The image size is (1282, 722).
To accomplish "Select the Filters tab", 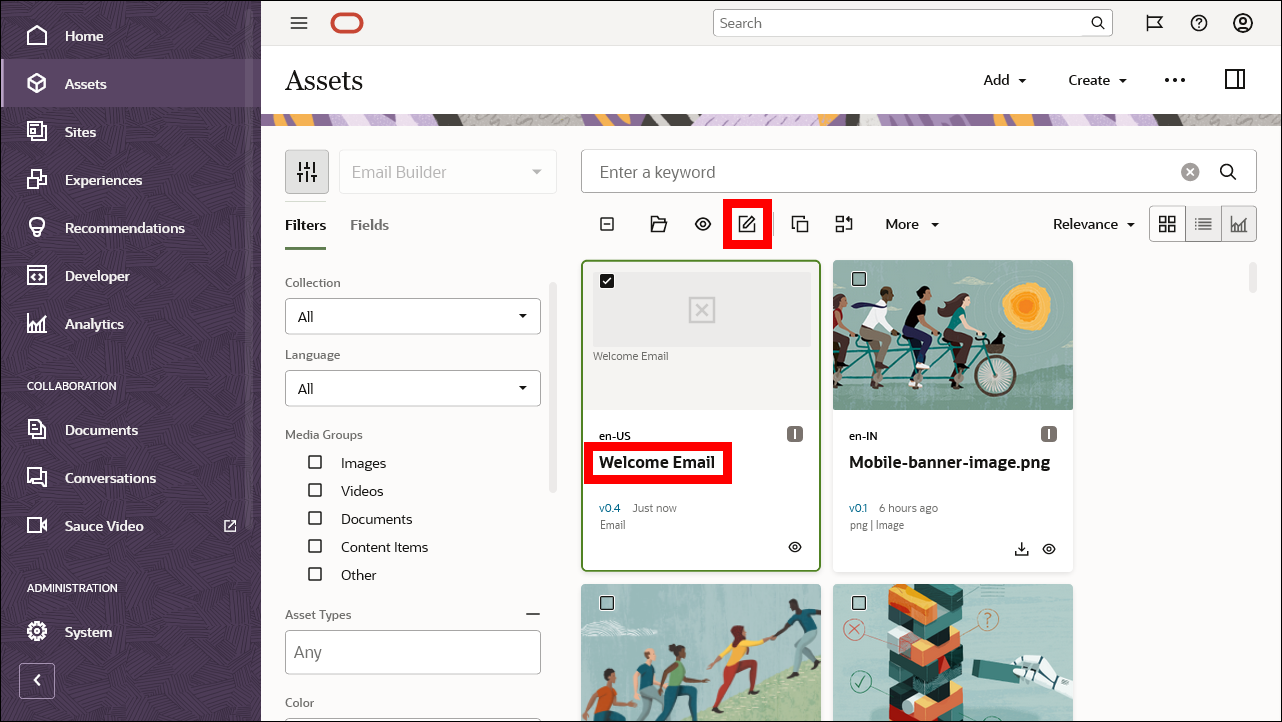I will coord(305,225).
